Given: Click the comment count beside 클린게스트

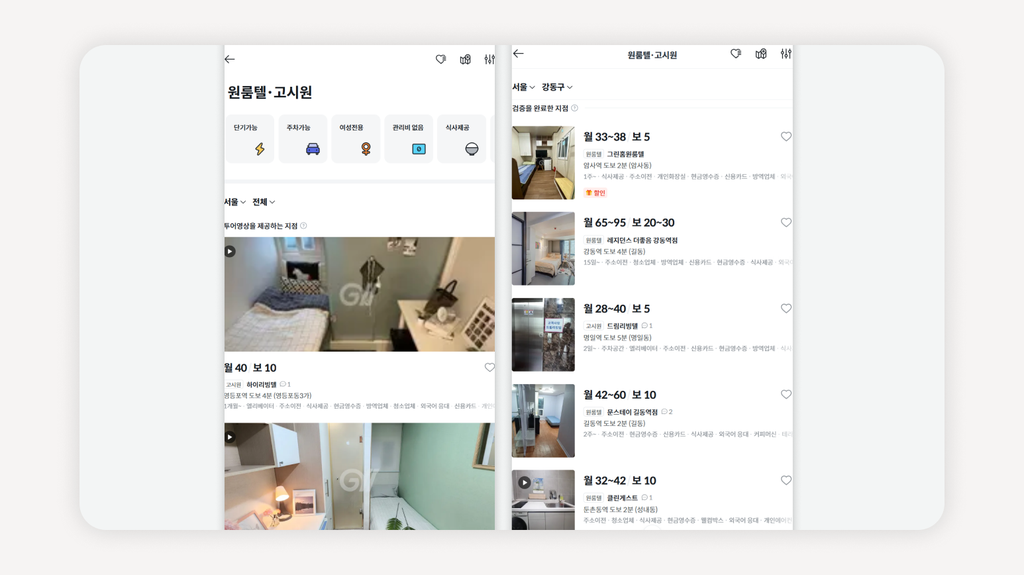Looking at the screenshot, I should point(647,498).
